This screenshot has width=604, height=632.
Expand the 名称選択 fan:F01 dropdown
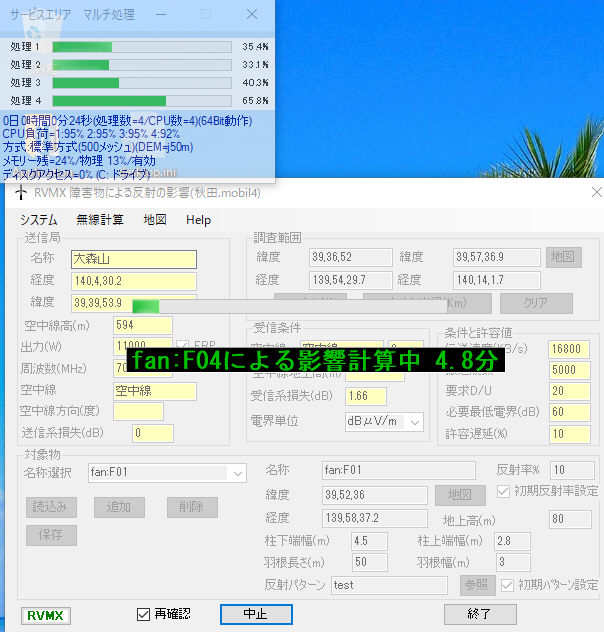pos(236,472)
